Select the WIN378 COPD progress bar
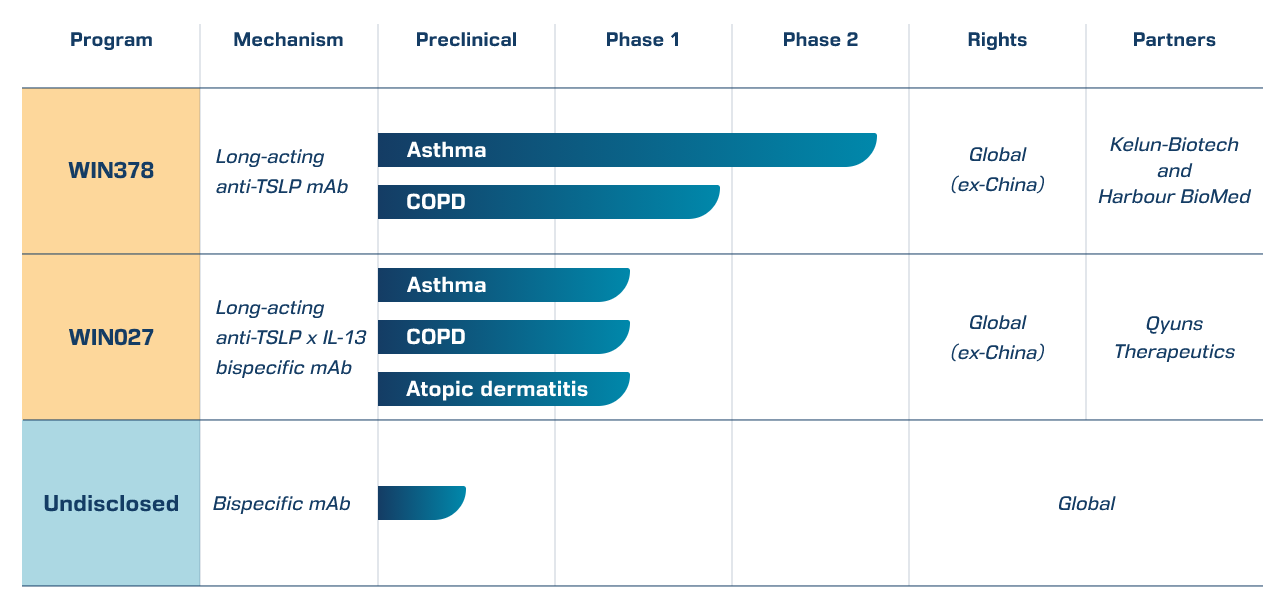1275x595 pixels. point(548,202)
